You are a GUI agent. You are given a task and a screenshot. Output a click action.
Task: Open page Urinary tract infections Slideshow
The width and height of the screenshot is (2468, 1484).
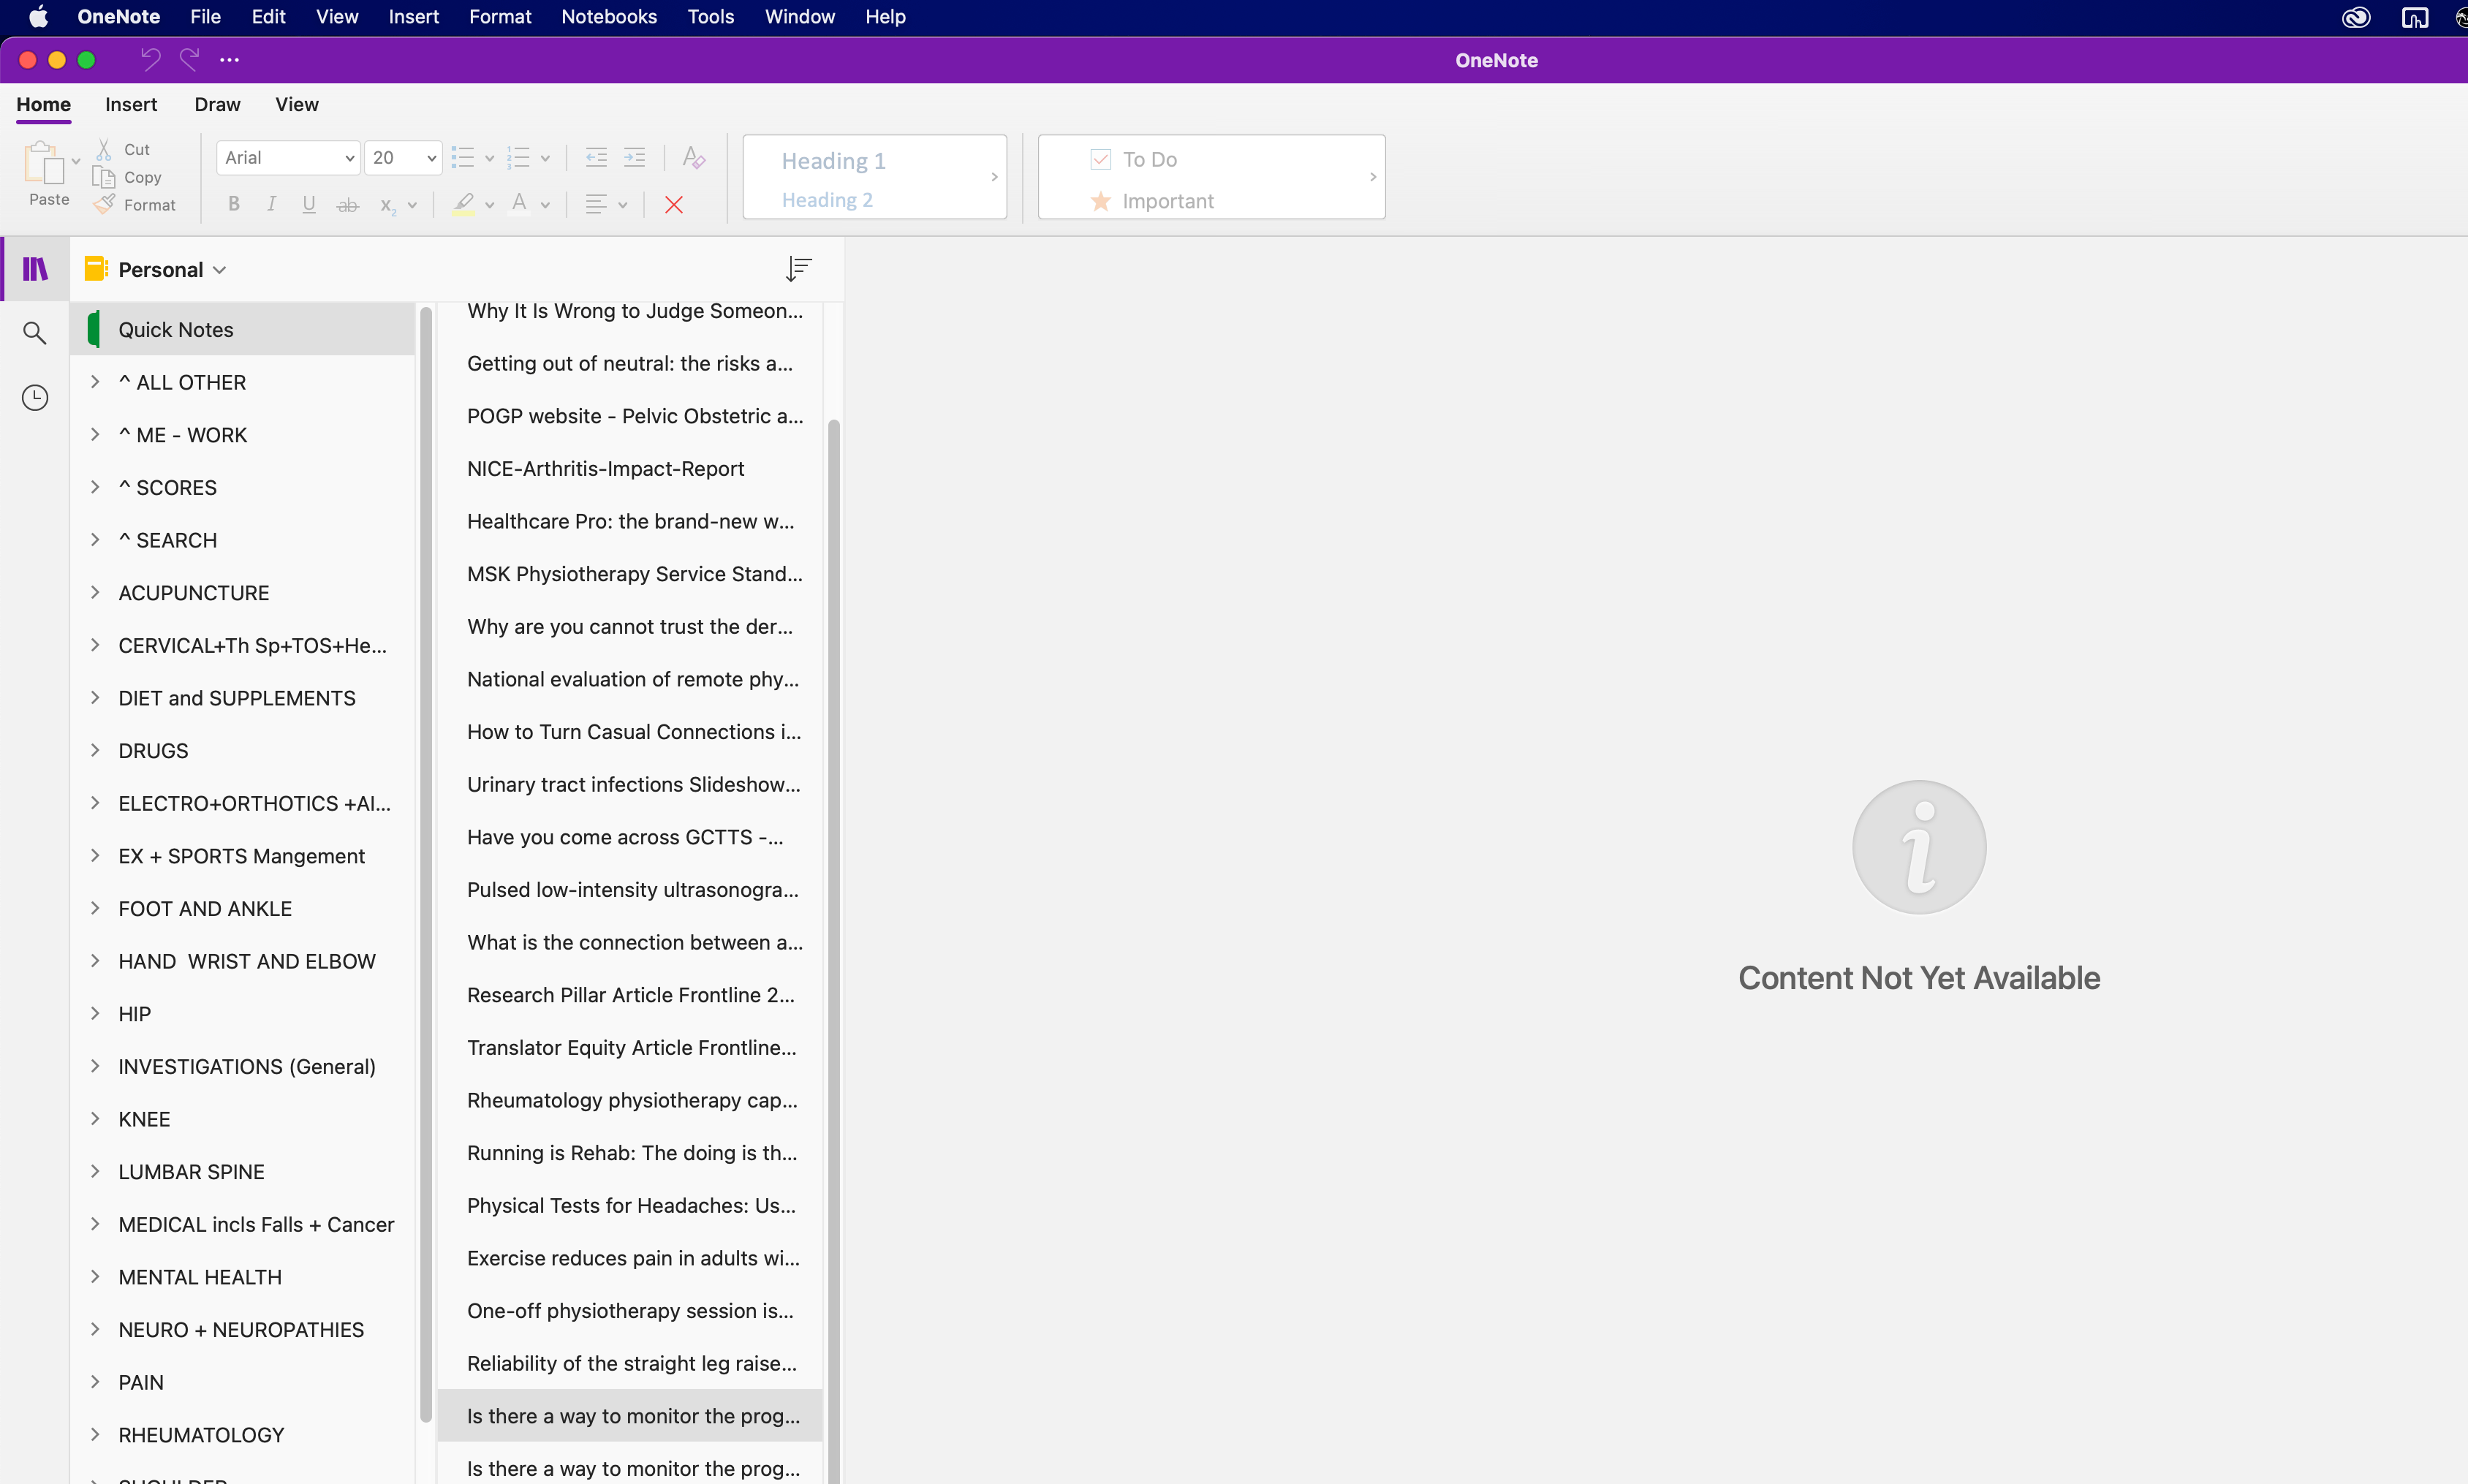(x=630, y=784)
